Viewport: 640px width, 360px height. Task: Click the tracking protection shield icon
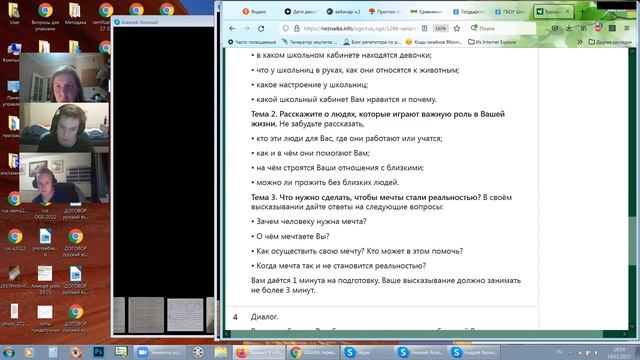[286, 28]
